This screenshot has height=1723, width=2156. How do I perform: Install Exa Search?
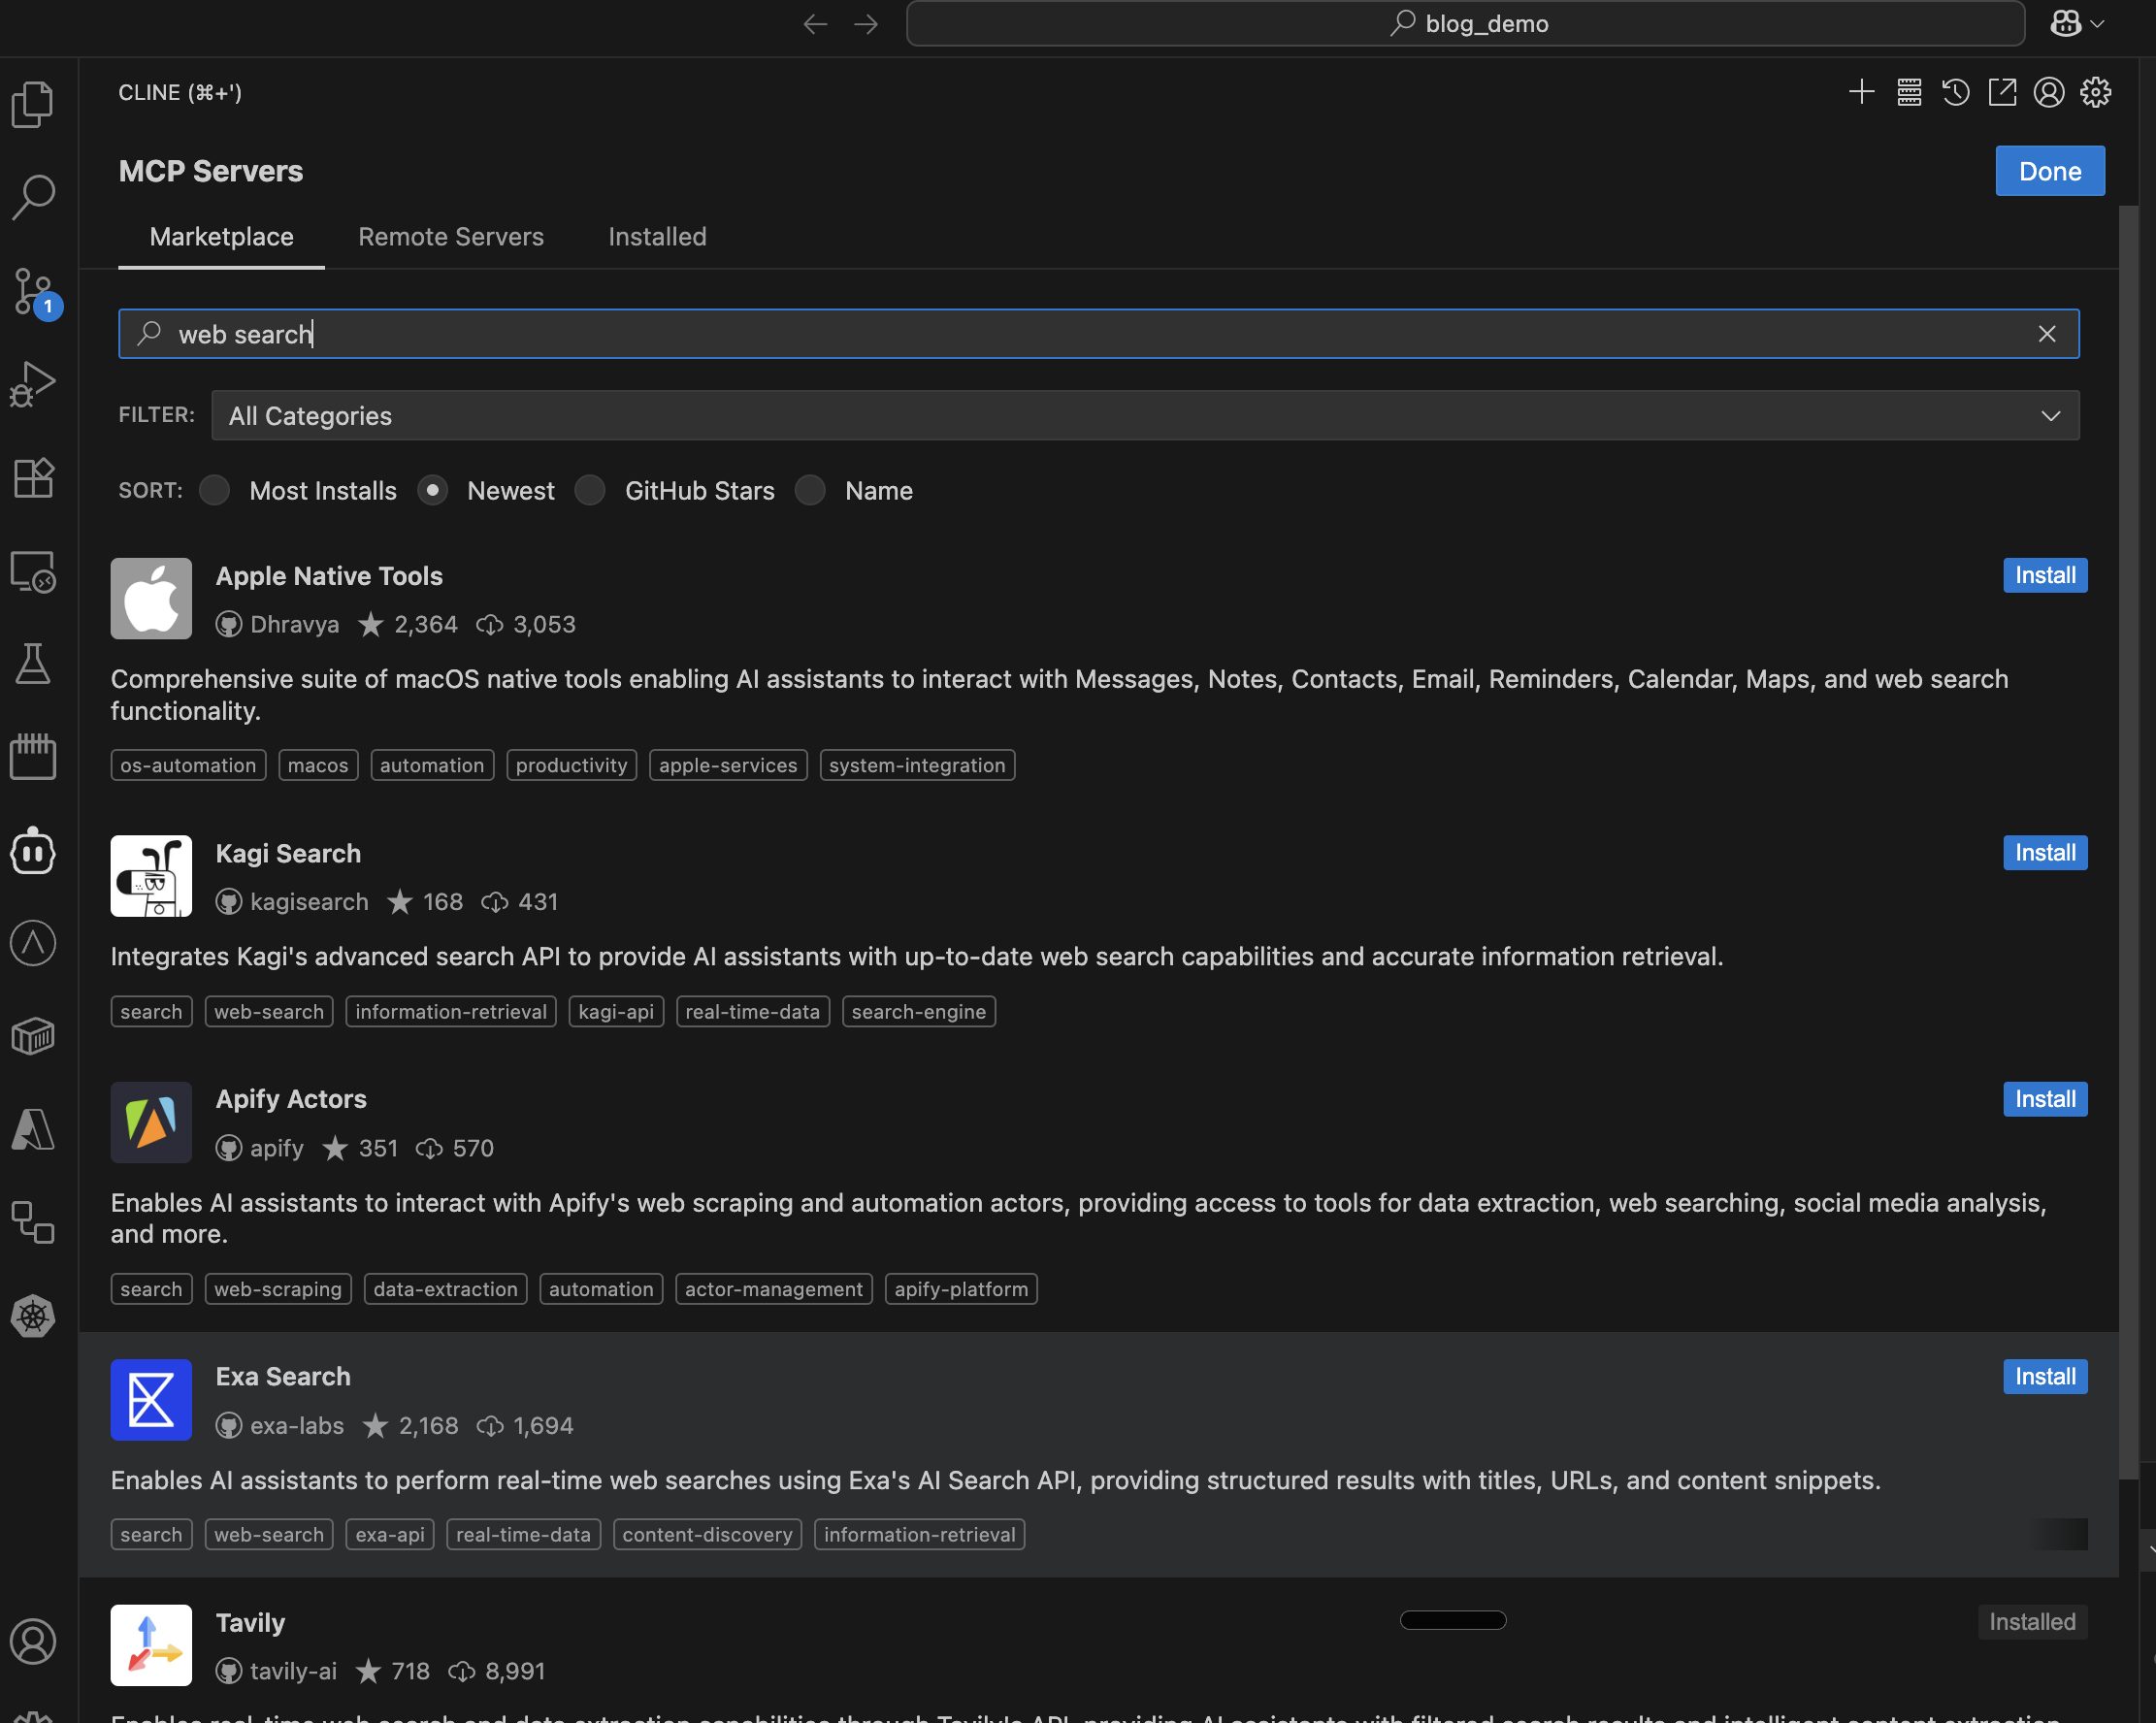(x=2045, y=1376)
